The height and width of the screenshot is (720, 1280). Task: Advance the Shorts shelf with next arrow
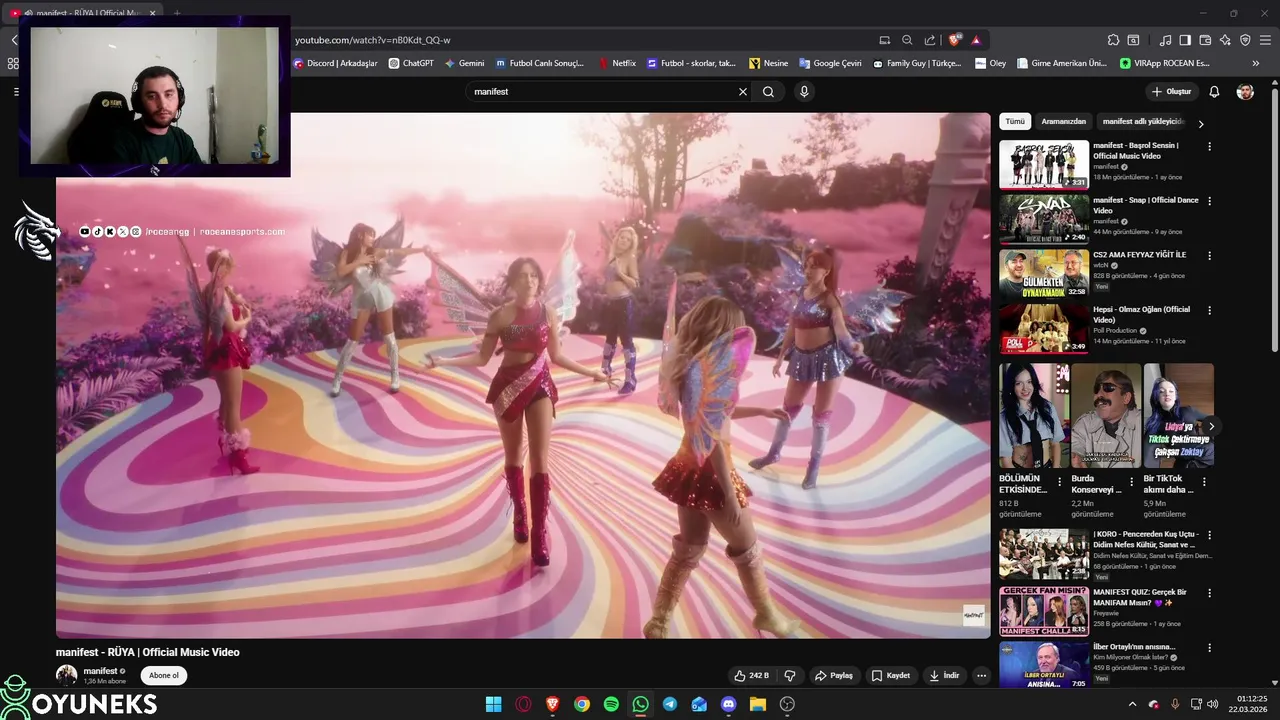click(1211, 426)
